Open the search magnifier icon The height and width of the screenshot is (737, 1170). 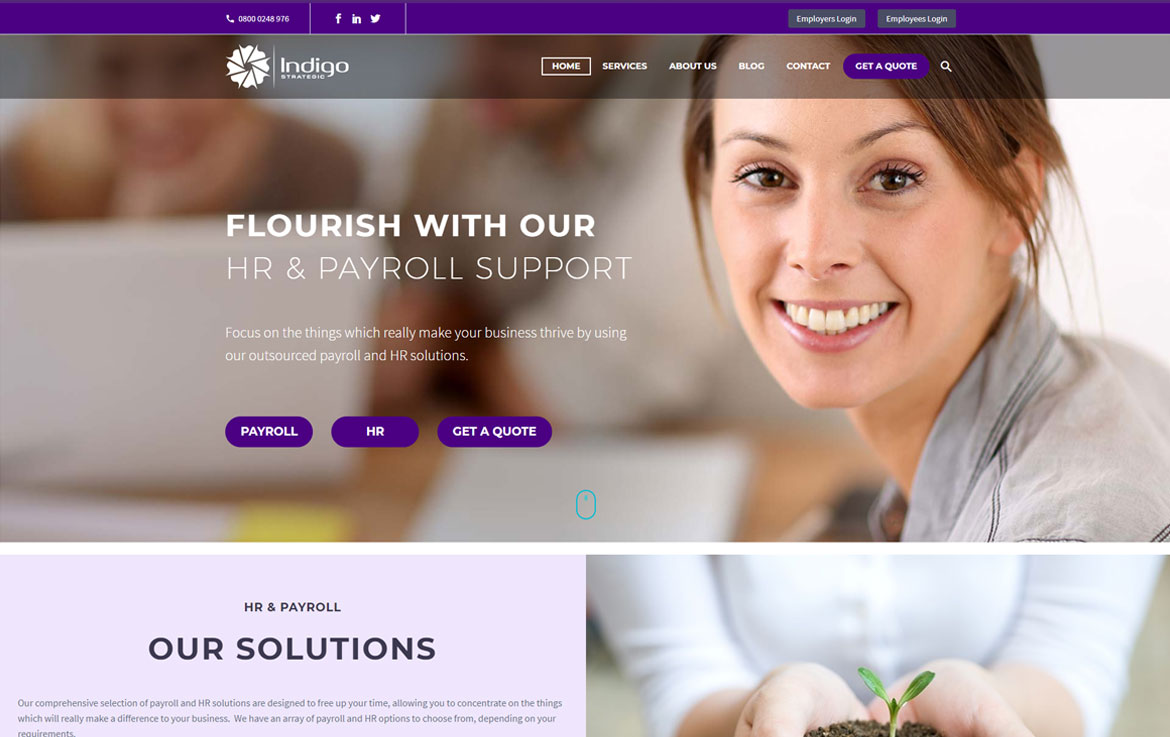(946, 66)
